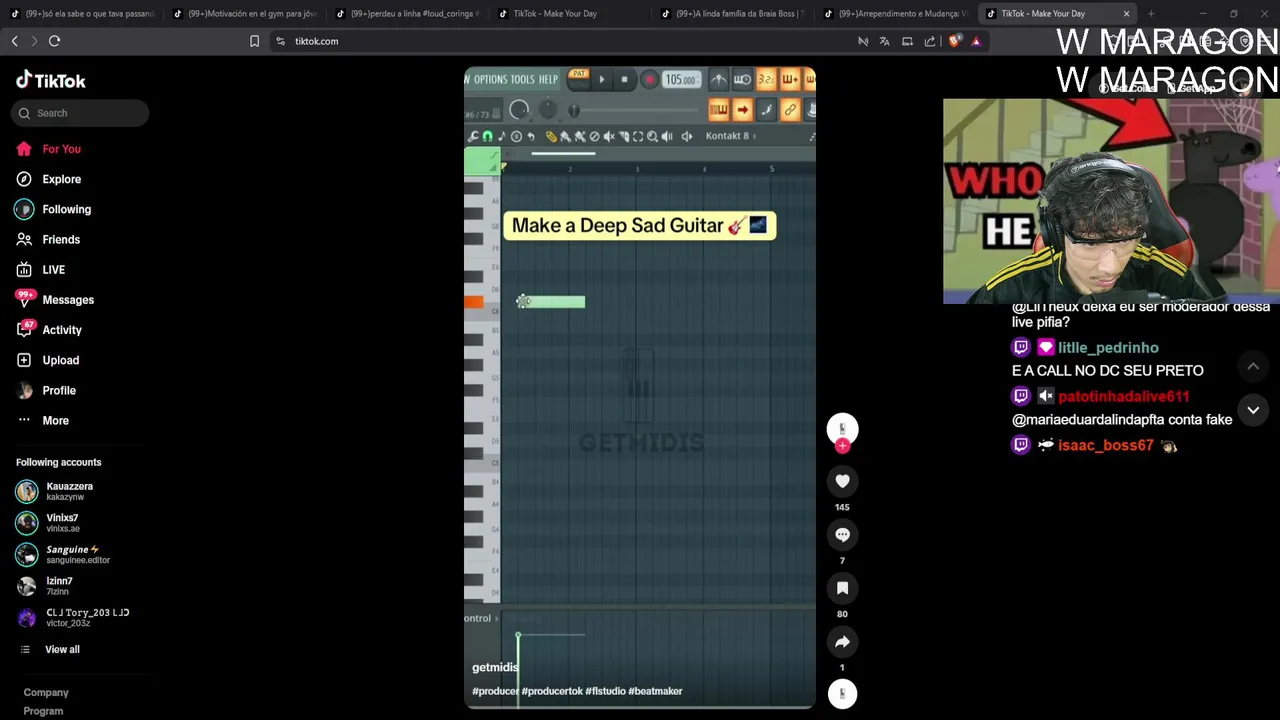Image resolution: width=1280 pixels, height=720 pixels.
Task: Open the #producer hashtag
Action: (495, 691)
